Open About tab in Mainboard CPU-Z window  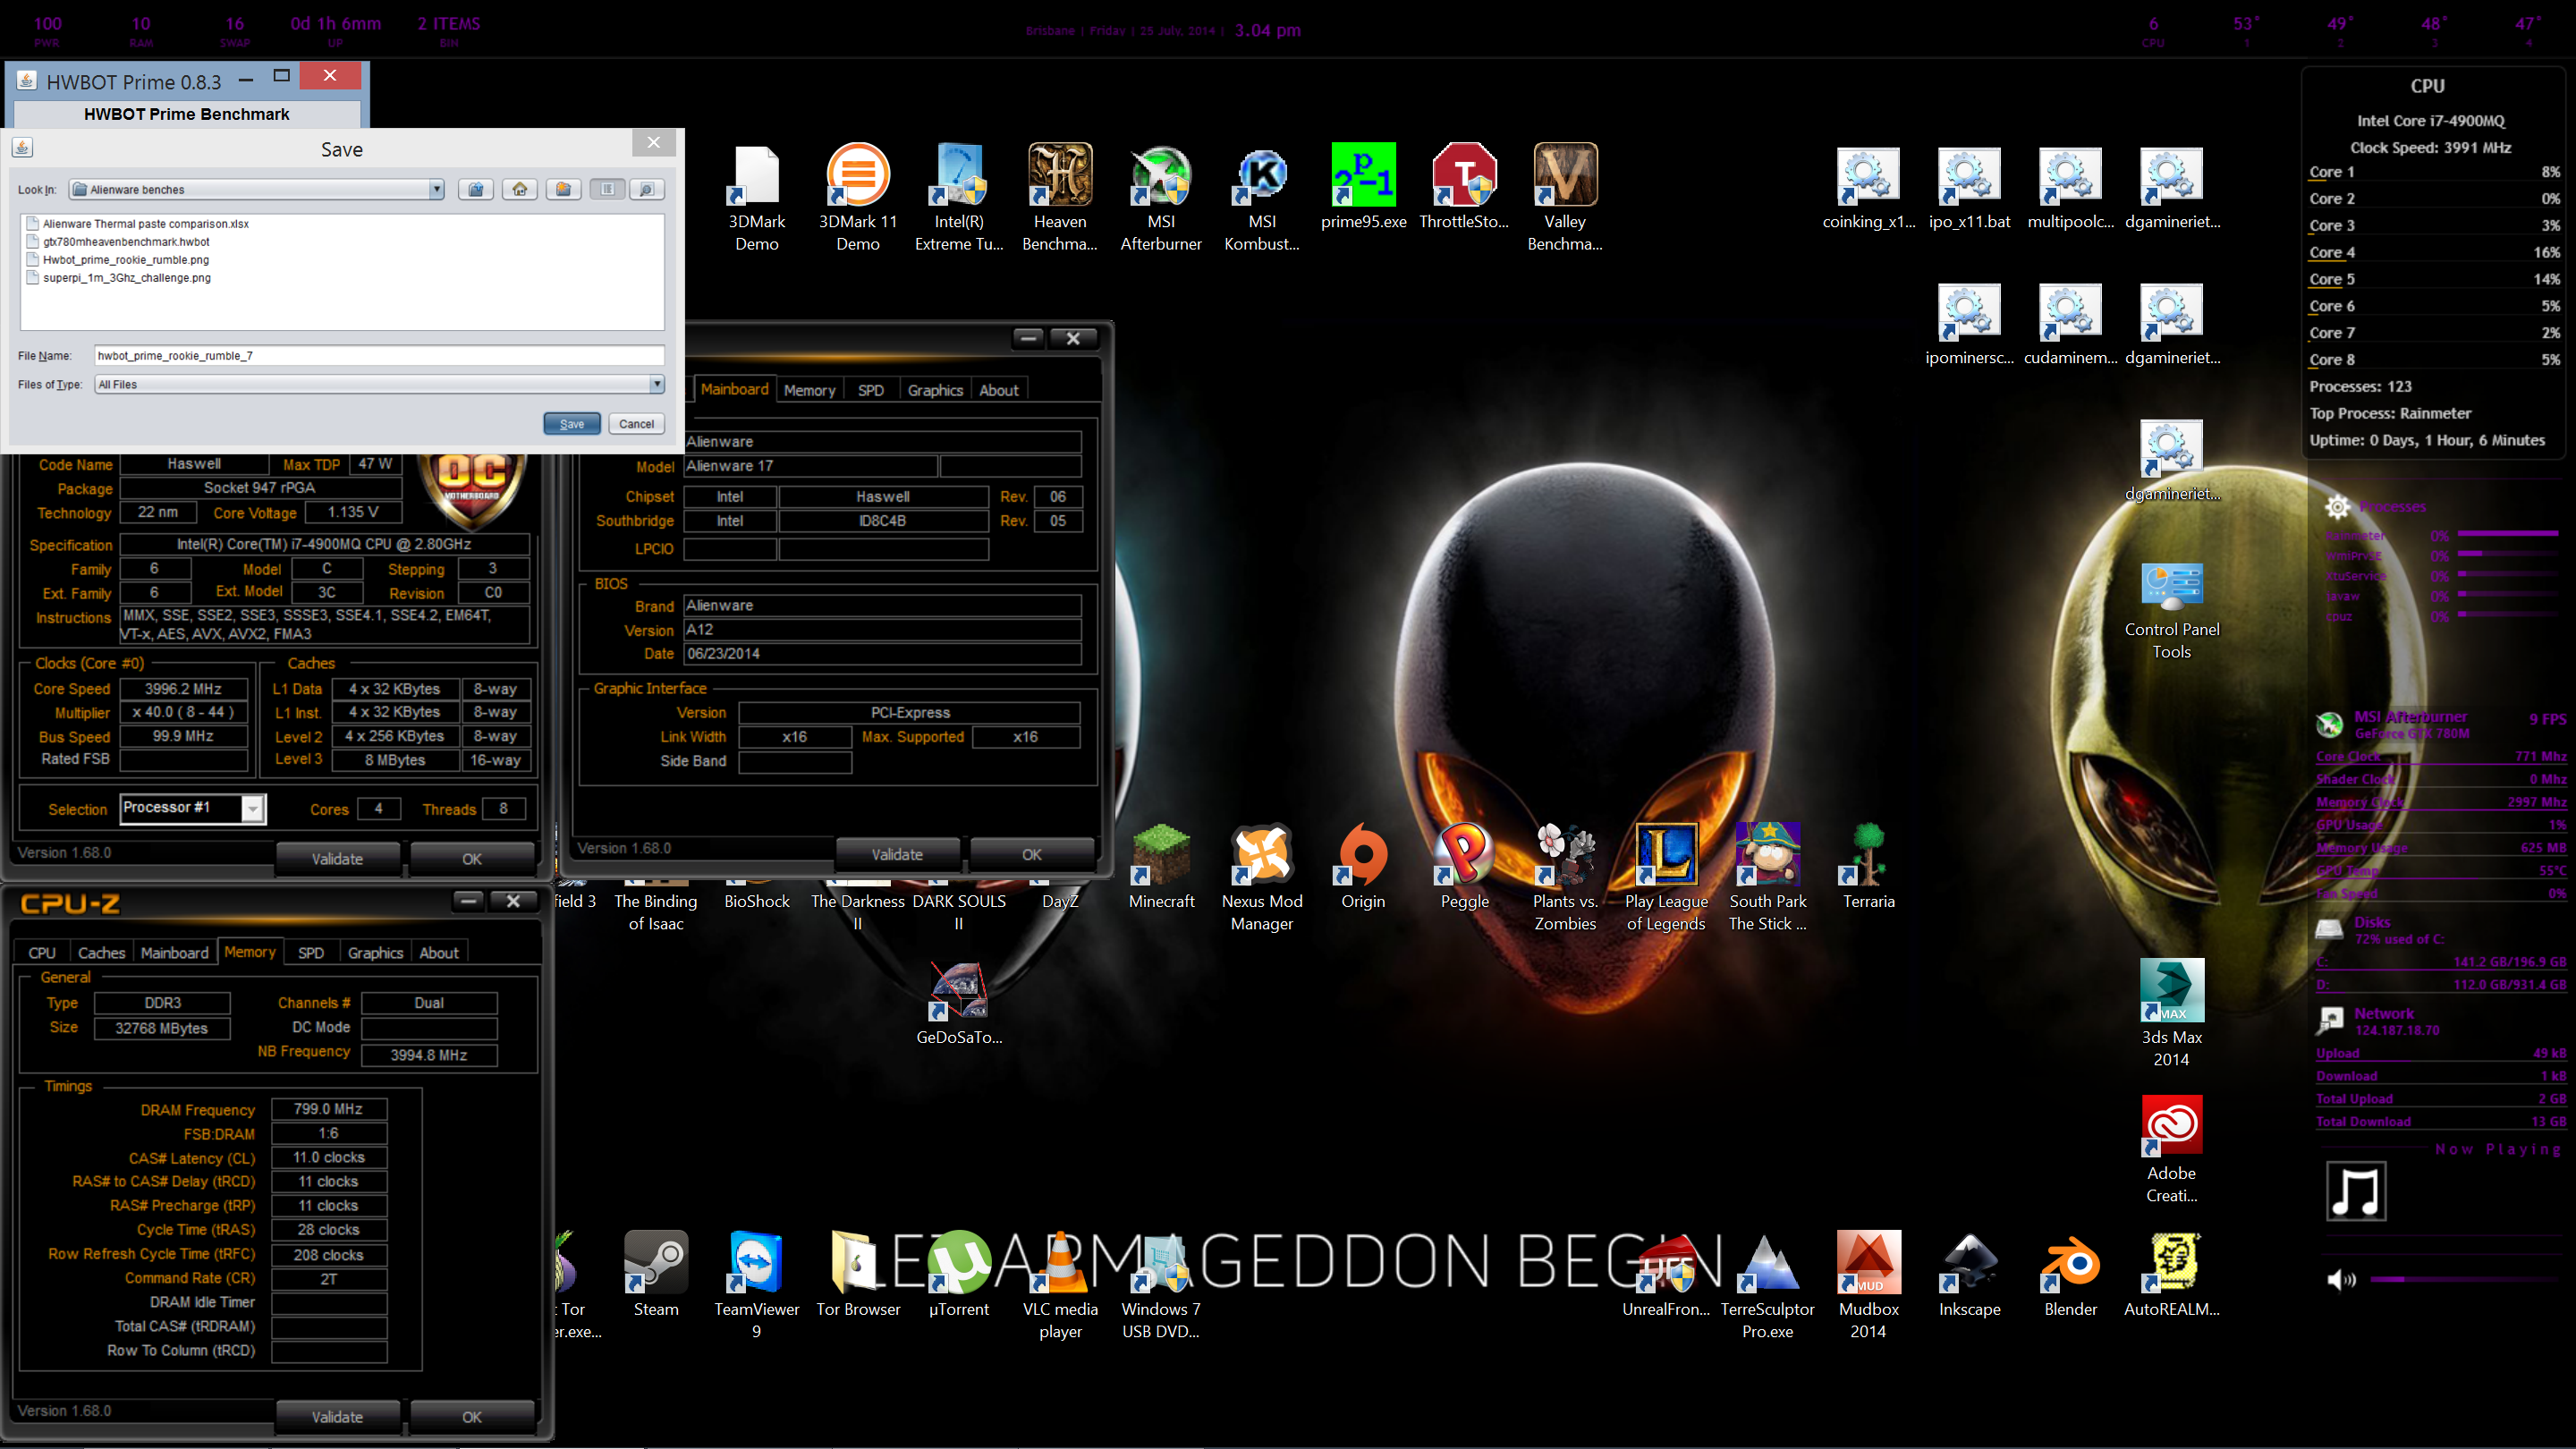coord(998,390)
